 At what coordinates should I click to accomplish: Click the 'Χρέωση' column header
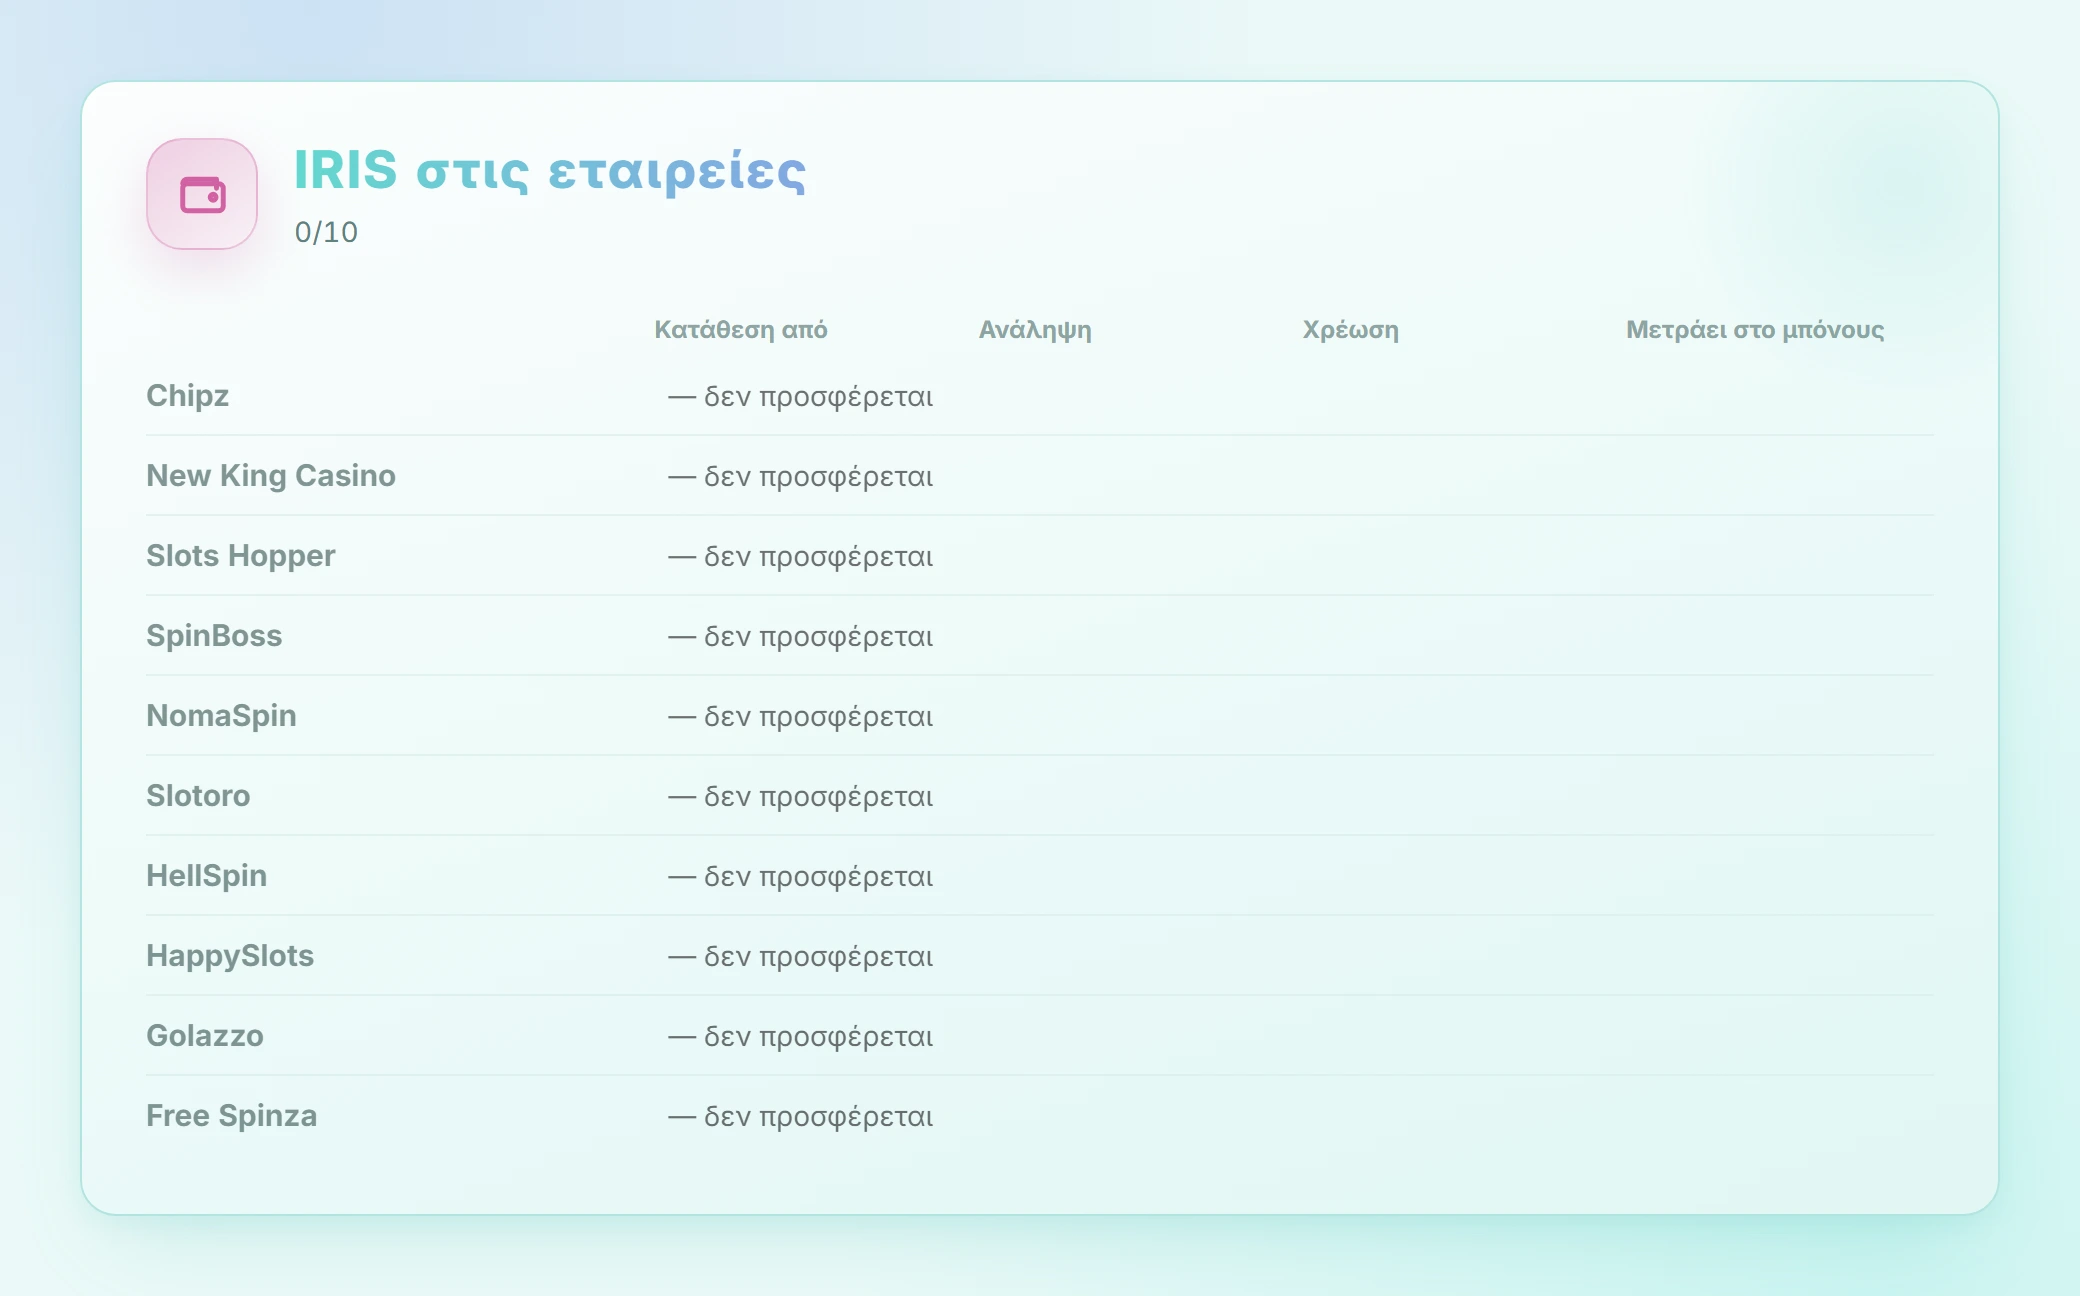point(1351,330)
